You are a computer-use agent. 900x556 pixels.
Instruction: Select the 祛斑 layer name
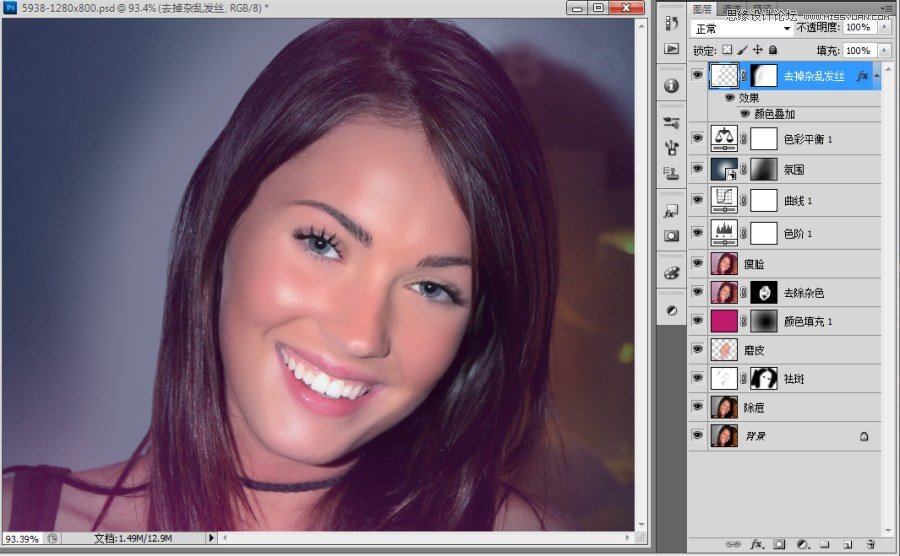[794, 379]
